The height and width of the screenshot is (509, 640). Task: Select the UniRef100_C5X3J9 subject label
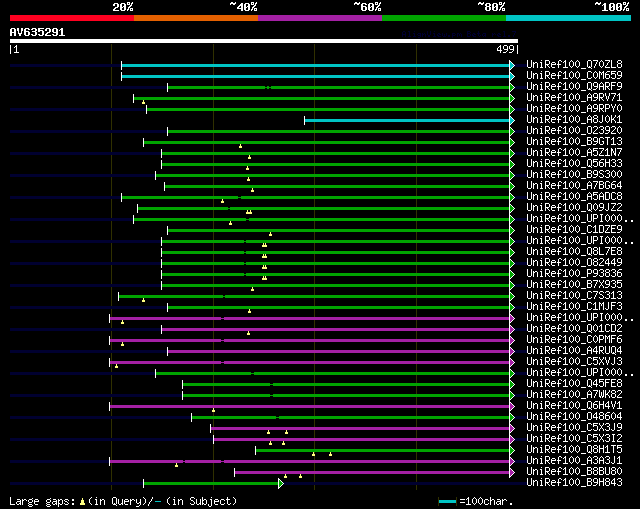click(574, 428)
